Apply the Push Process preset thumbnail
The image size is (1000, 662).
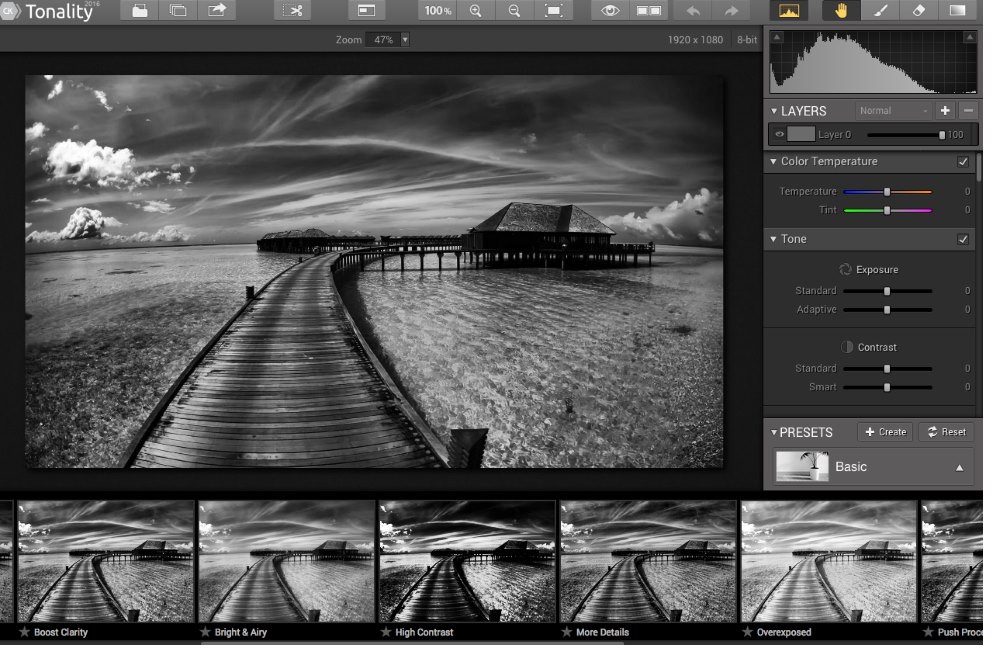(952, 561)
